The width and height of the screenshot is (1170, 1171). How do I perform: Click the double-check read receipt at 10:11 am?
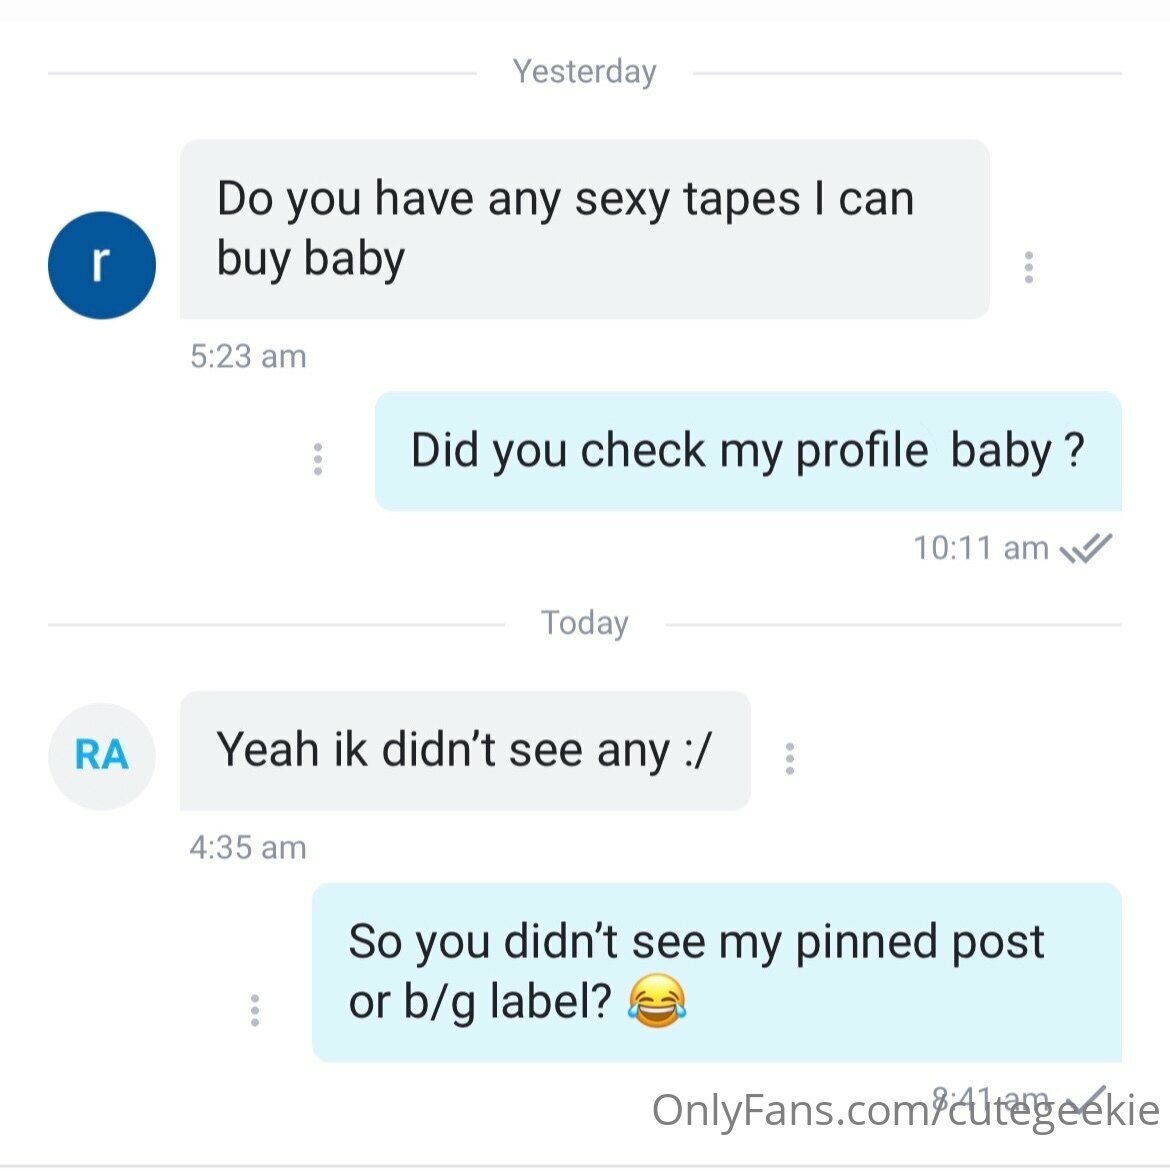(x=1086, y=548)
